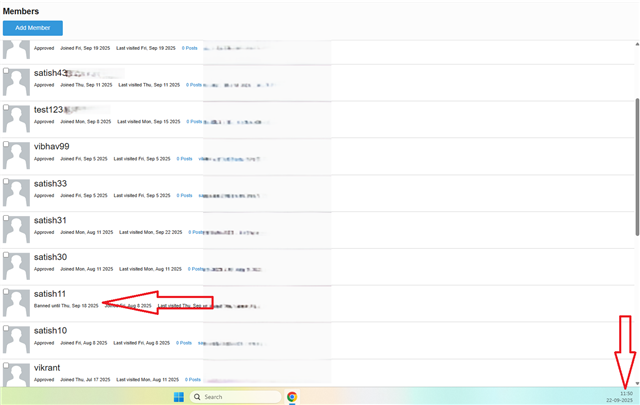Click vibhav99's profile avatar
Image resolution: width=640 pixels, height=405 pixels.
(17, 156)
